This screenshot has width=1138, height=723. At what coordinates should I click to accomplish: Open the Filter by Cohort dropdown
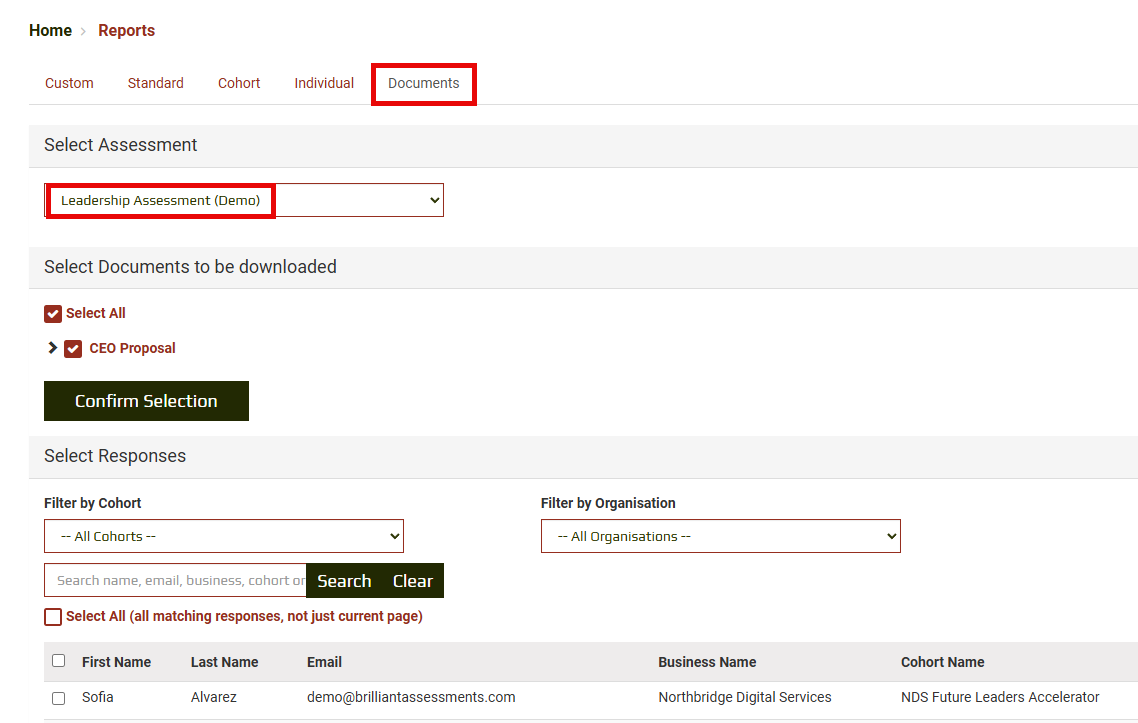click(x=224, y=536)
